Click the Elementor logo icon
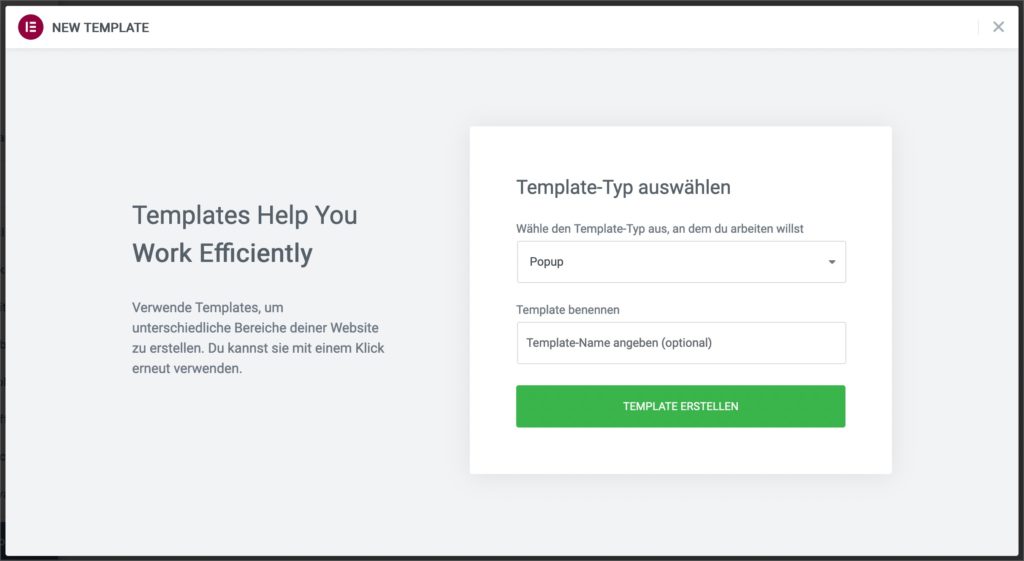 30,27
